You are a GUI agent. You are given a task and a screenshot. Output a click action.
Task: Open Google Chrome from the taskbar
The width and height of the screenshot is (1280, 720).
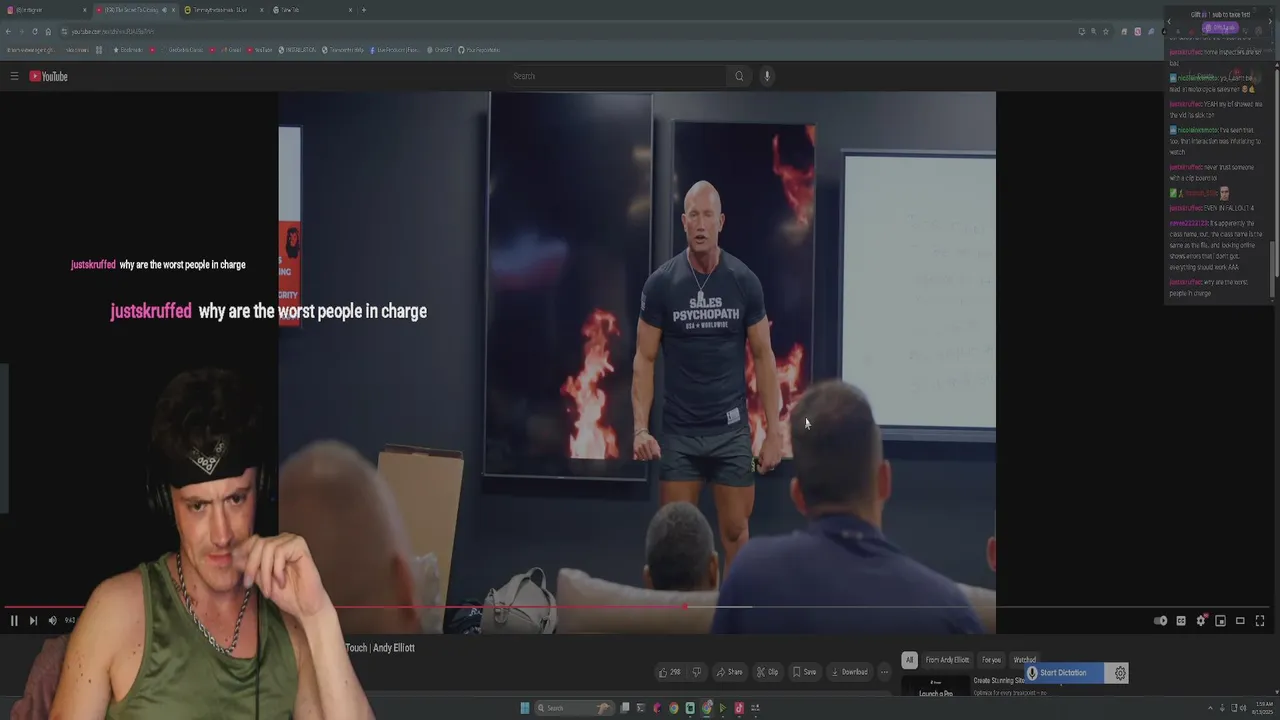(673, 708)
